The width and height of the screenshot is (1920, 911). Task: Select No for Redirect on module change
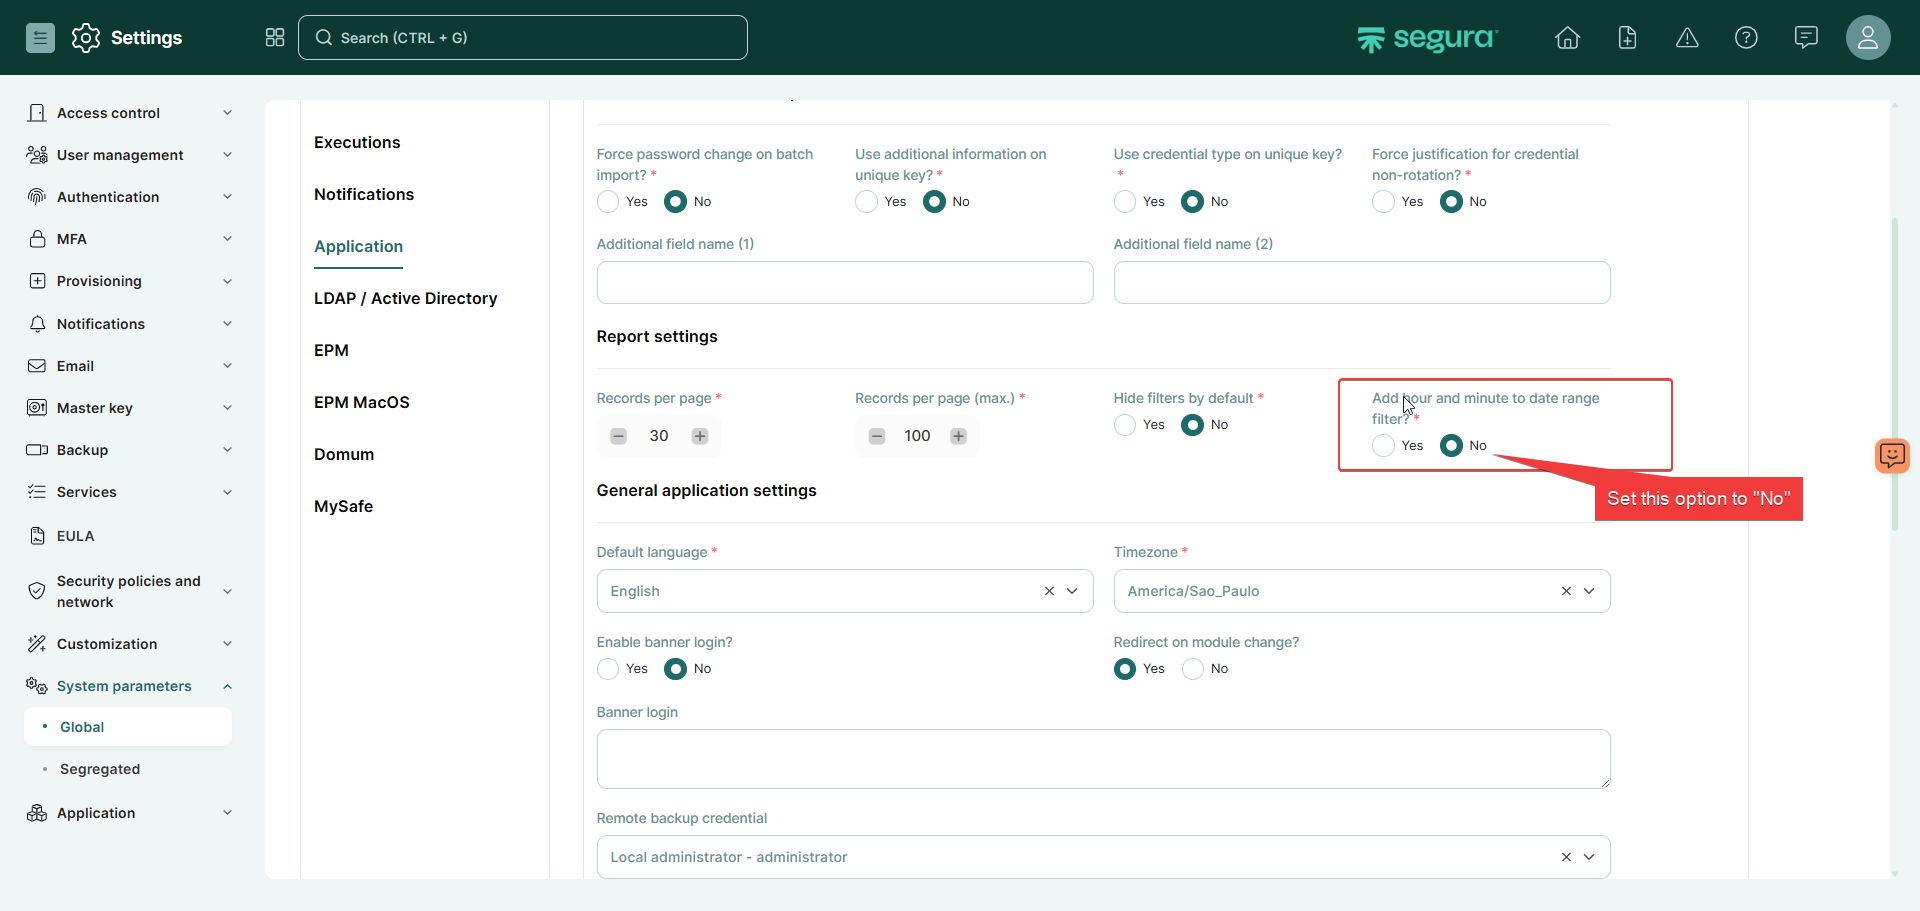(1193, 669)
